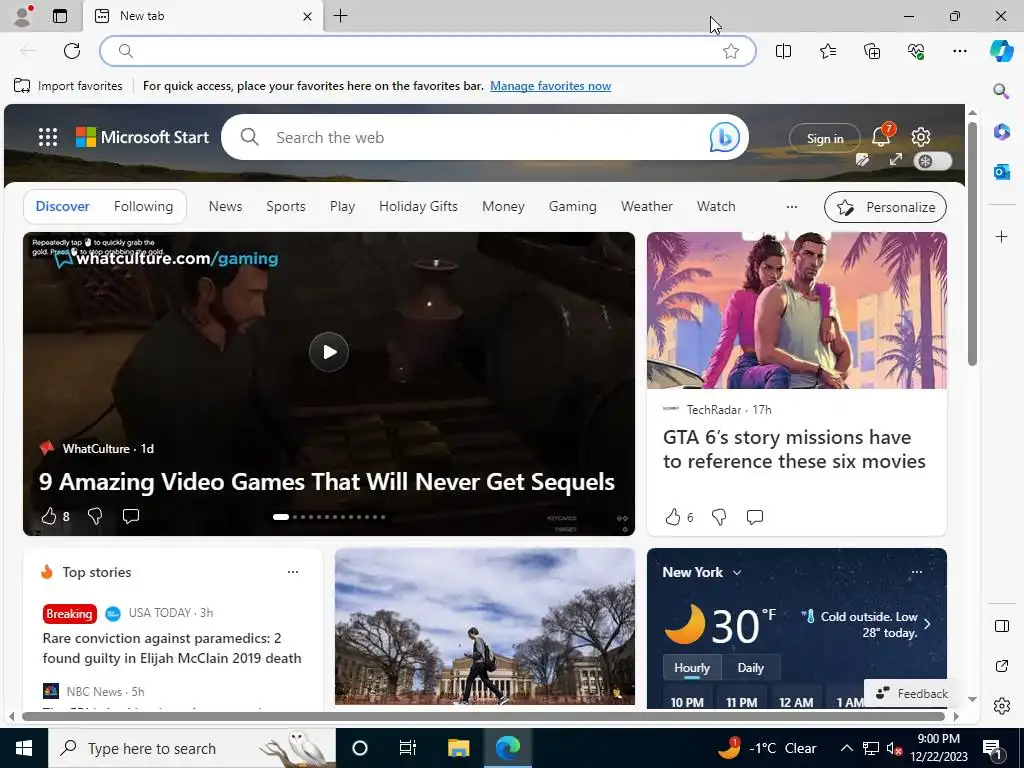Viewport: 1024px width, 768px height.
Task: Open the Feedback button
Action: coord(912,694)
